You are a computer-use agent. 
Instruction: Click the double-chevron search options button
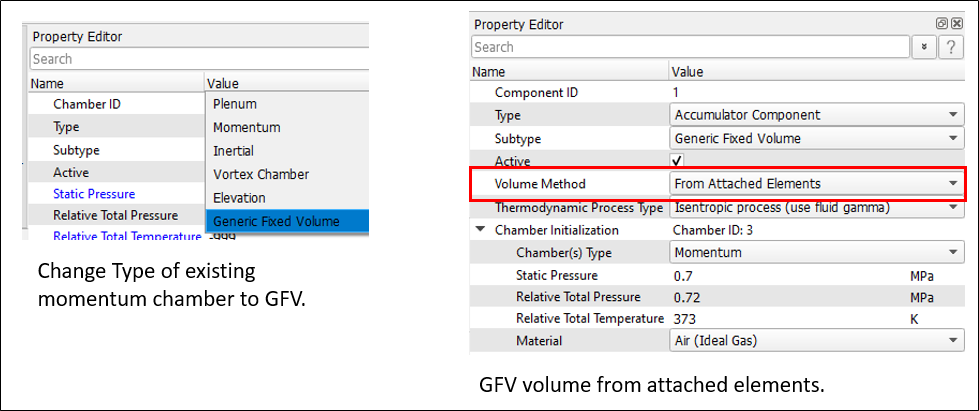coord(923,47)
